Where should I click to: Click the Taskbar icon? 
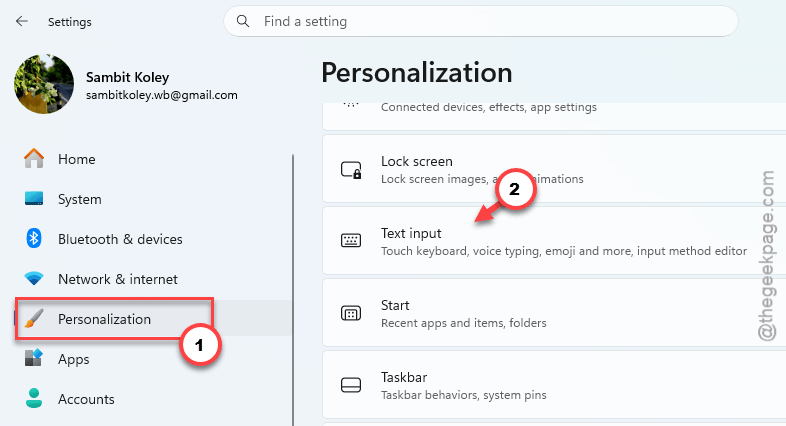point(351,385)
